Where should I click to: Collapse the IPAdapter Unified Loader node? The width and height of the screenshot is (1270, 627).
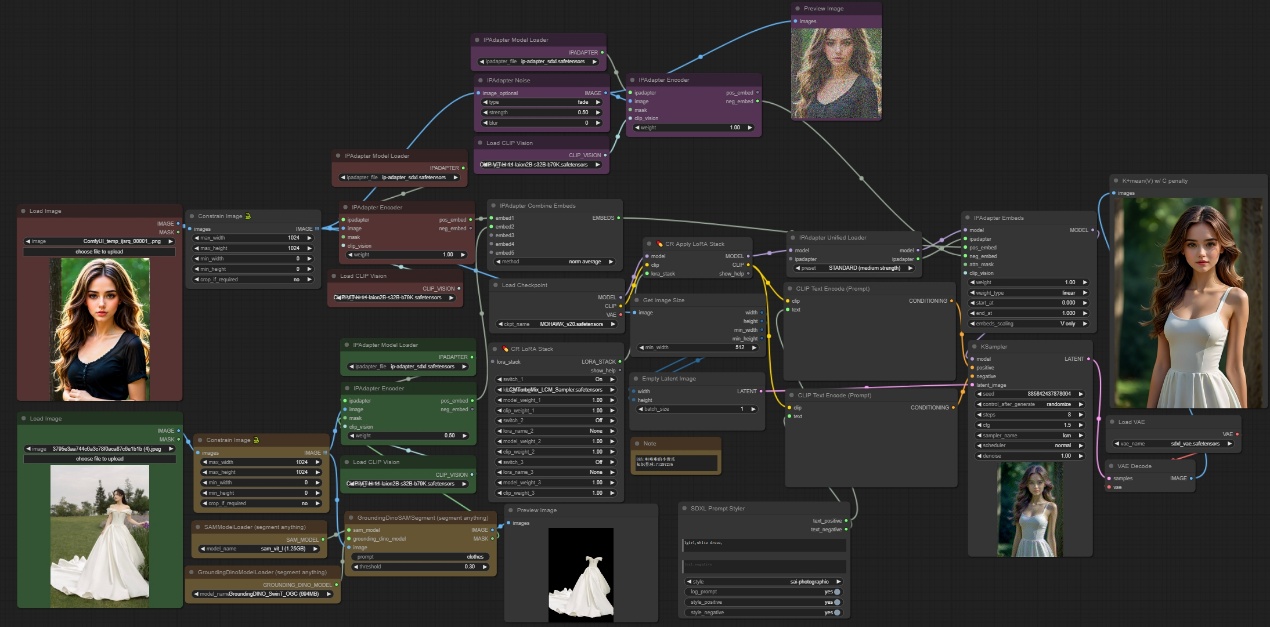click(x=793, y=238)
